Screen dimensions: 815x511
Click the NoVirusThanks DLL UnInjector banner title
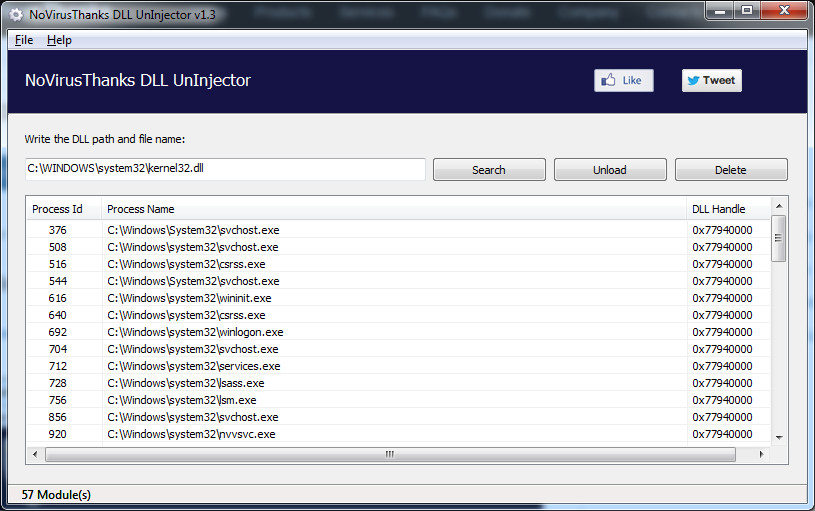[138, 80]
